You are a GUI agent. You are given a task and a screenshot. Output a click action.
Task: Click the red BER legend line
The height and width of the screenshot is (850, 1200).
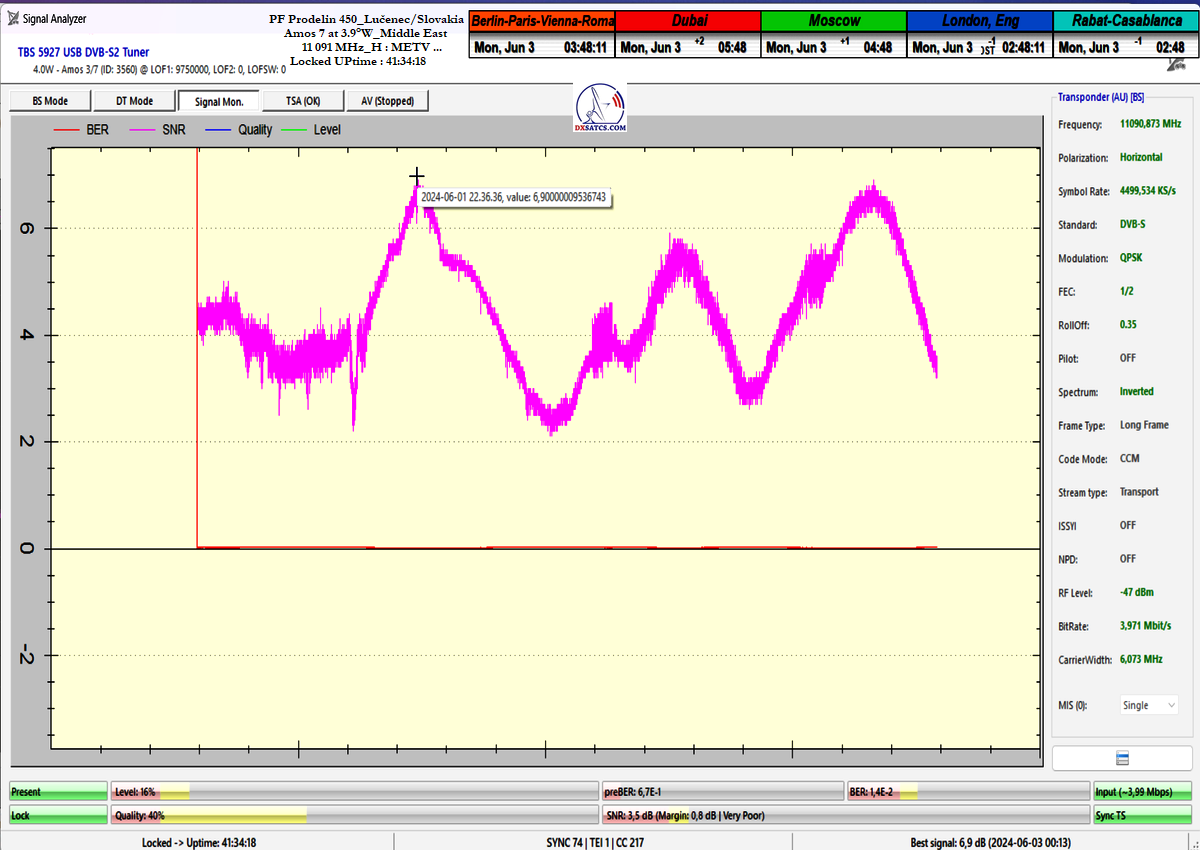click(x=67, y=130)
